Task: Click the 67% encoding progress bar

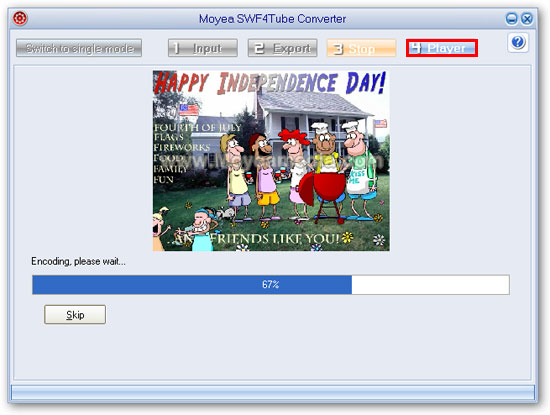Action: (x=271, y=285)
